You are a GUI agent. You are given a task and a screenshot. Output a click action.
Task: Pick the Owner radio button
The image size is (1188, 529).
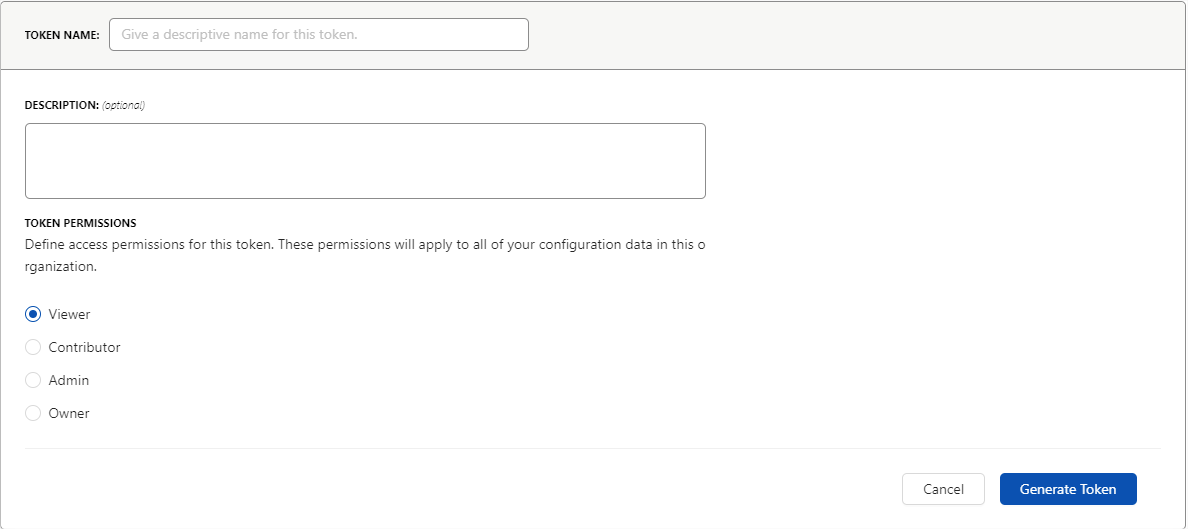point(33,413)
